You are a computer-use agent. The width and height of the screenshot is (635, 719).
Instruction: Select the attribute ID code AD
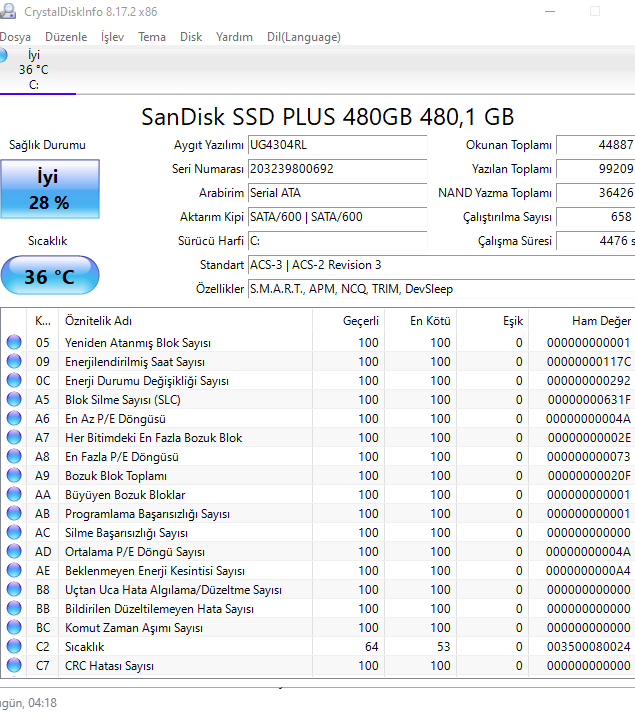[x=43, y=552]
